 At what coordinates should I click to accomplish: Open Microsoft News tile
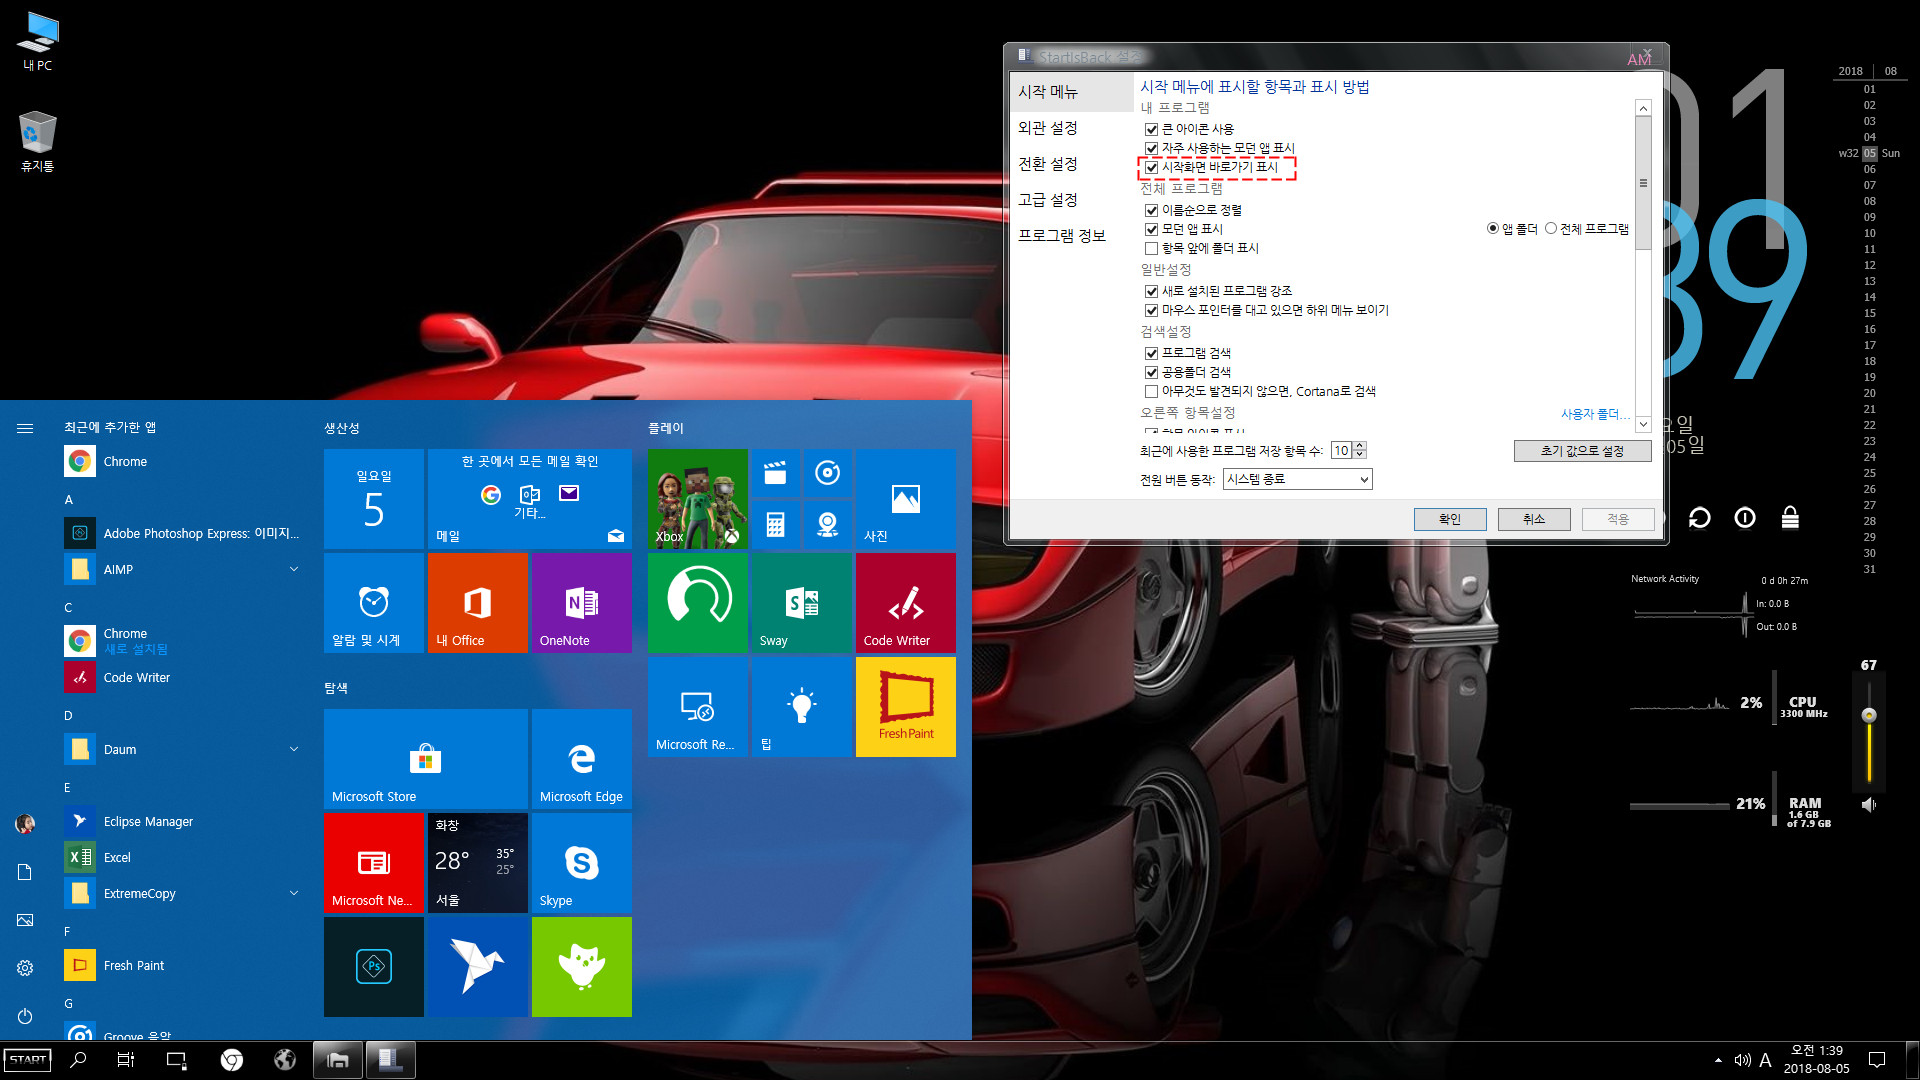pyautogui.click(x=373, y=863)
